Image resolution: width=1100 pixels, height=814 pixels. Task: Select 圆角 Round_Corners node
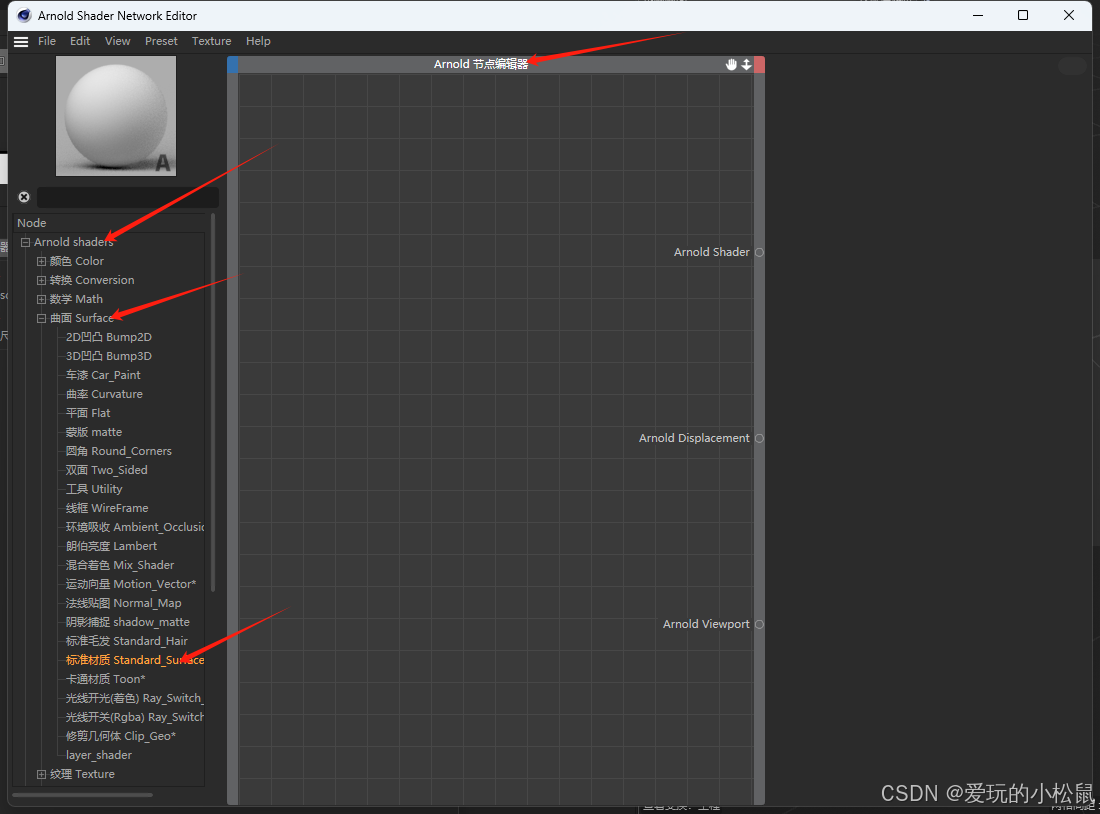[119, 451]
